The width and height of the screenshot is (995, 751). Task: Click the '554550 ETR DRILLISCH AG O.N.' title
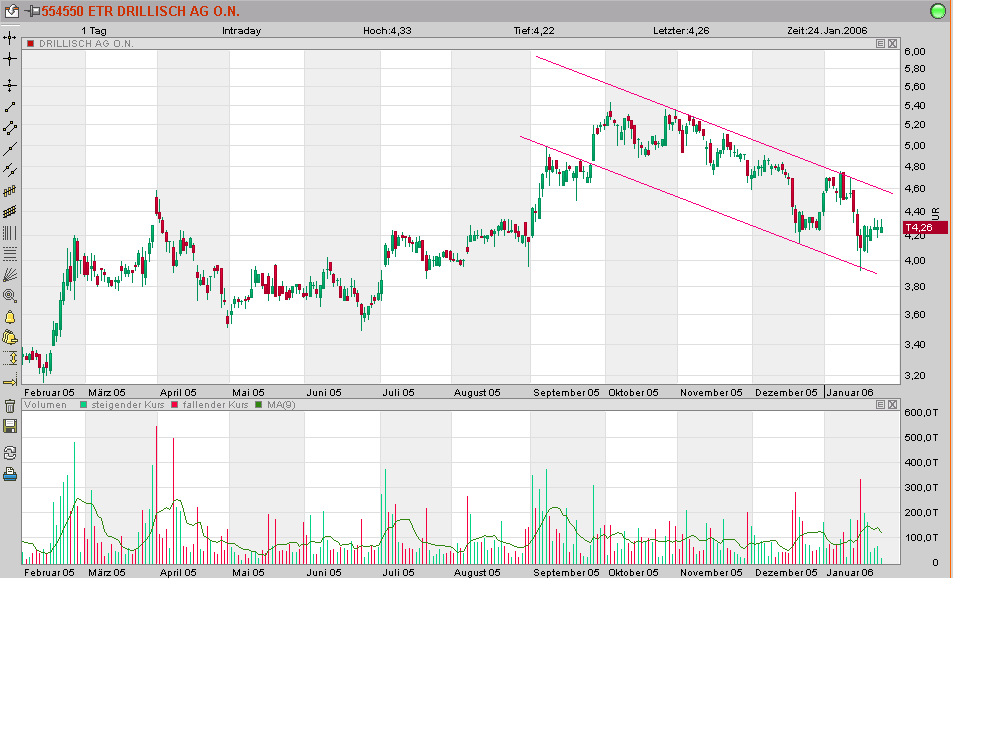140,11
